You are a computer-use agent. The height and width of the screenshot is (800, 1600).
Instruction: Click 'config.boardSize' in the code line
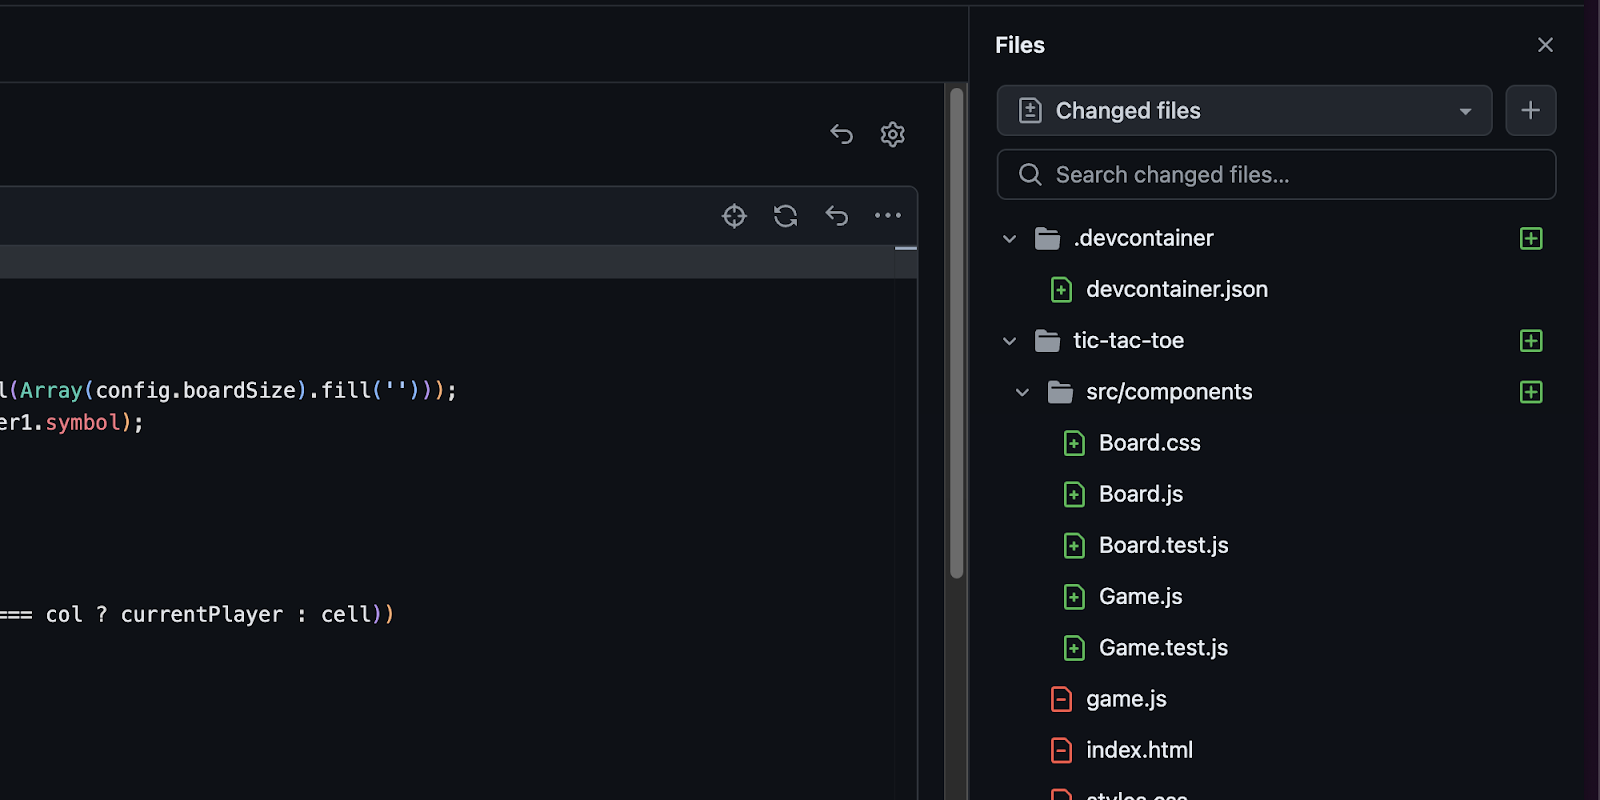click(x=196, y=390)
